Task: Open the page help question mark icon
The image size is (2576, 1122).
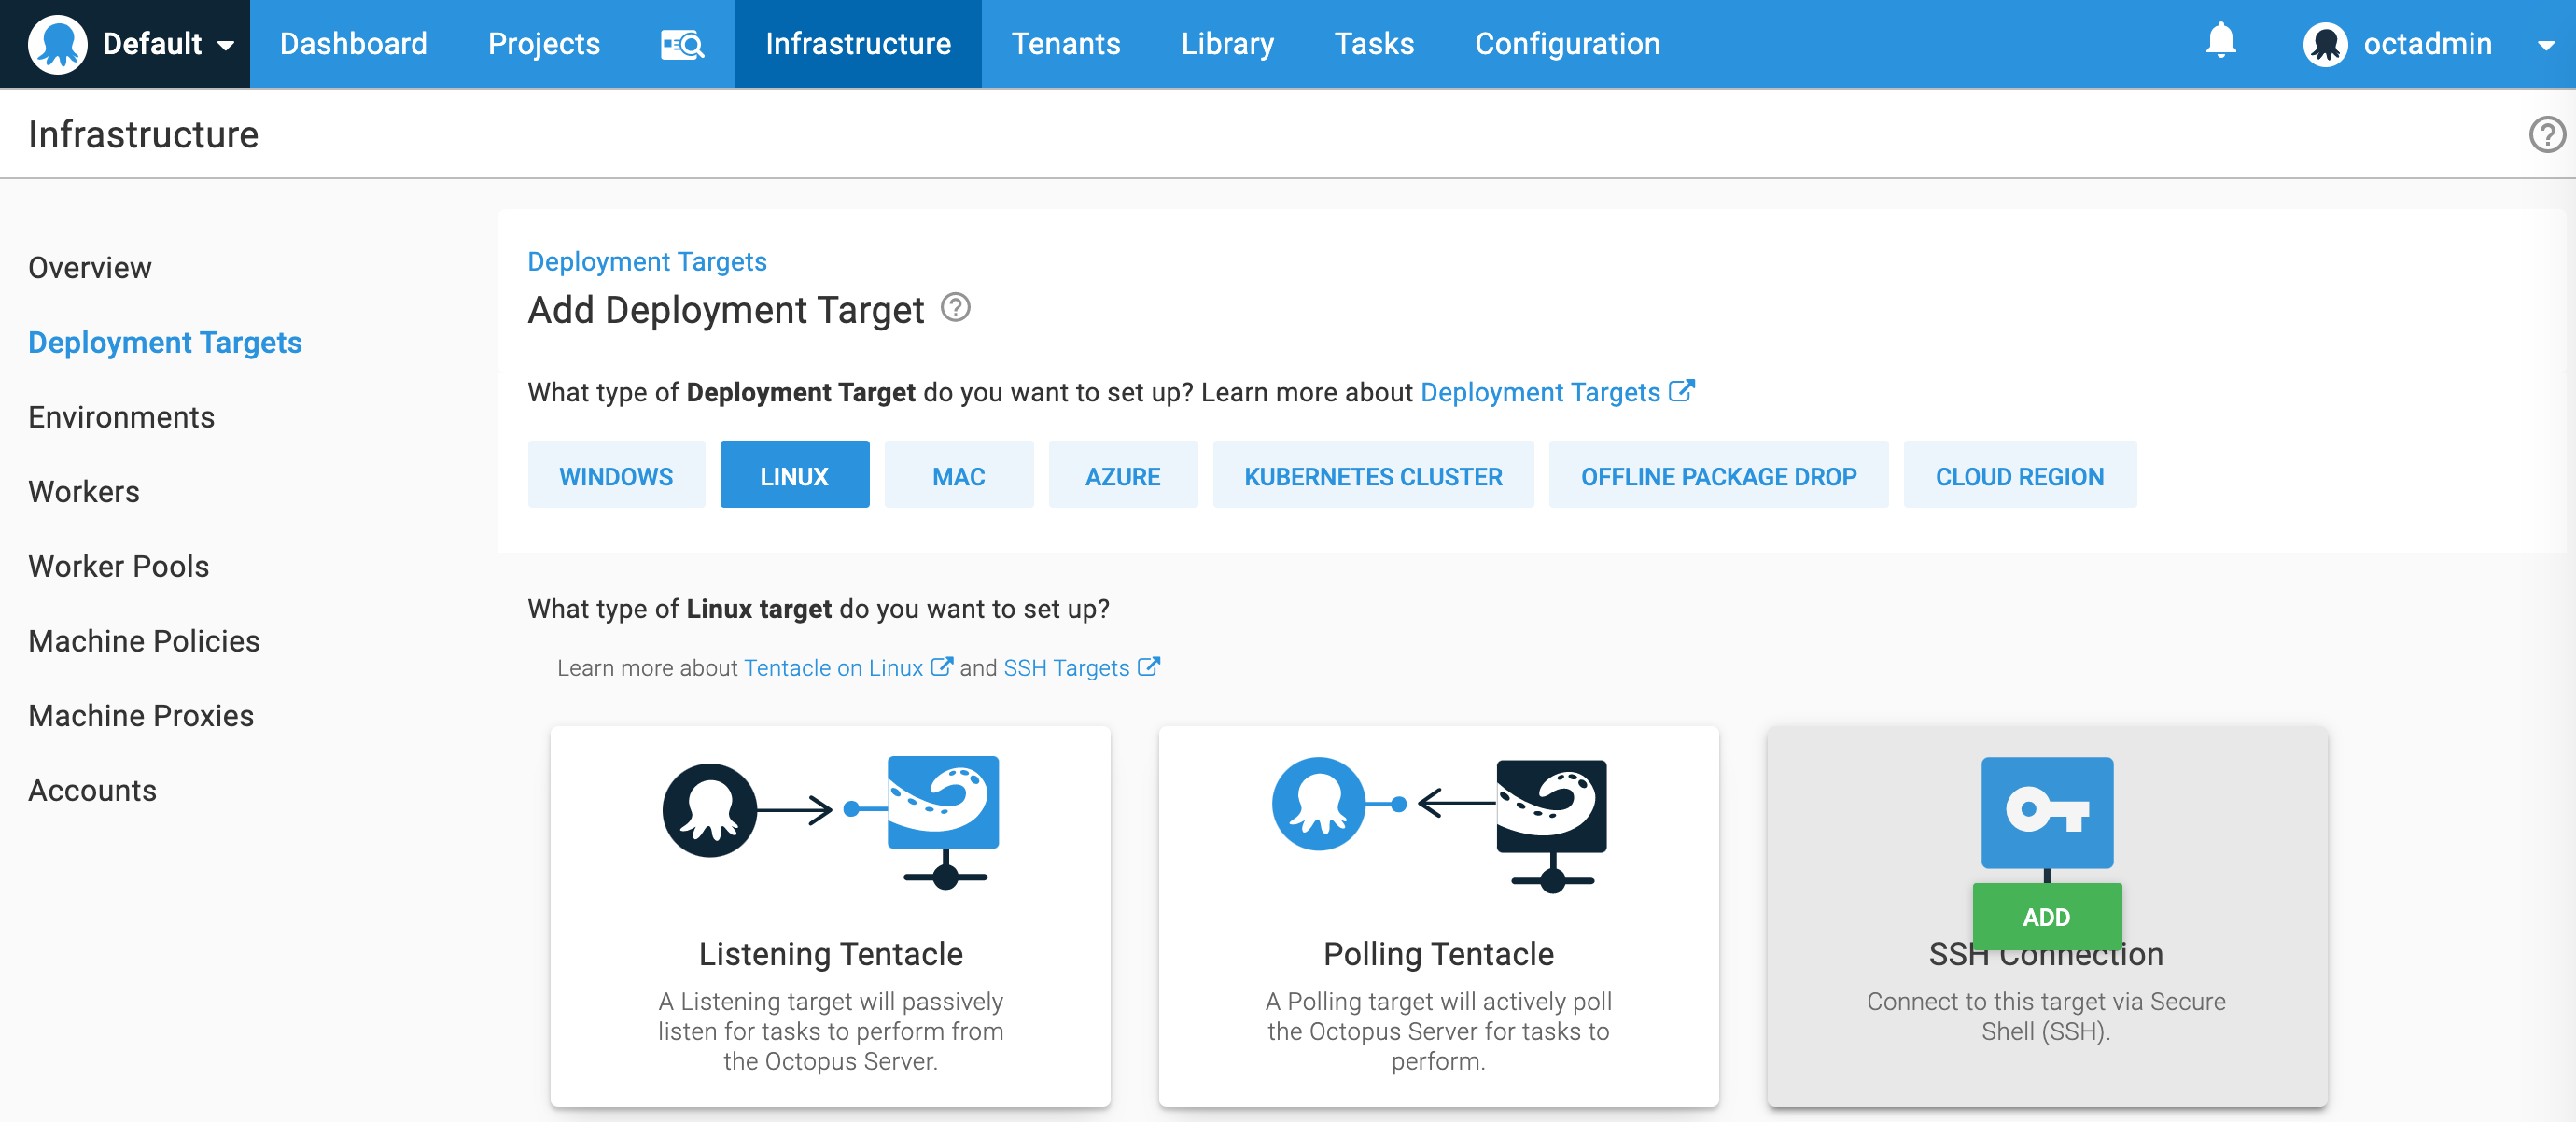Action: (x=2546, y=134)
